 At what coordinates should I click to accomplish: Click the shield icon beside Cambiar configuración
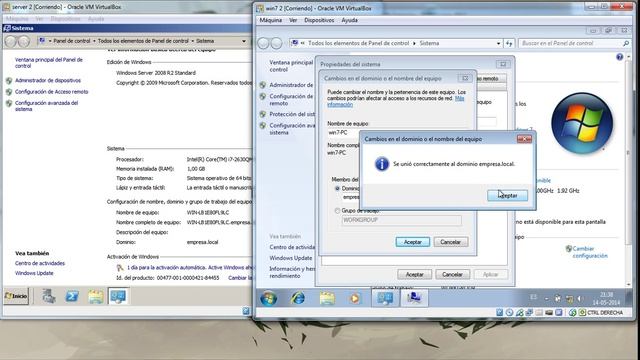pyautogui.click(x=568, y=249)
